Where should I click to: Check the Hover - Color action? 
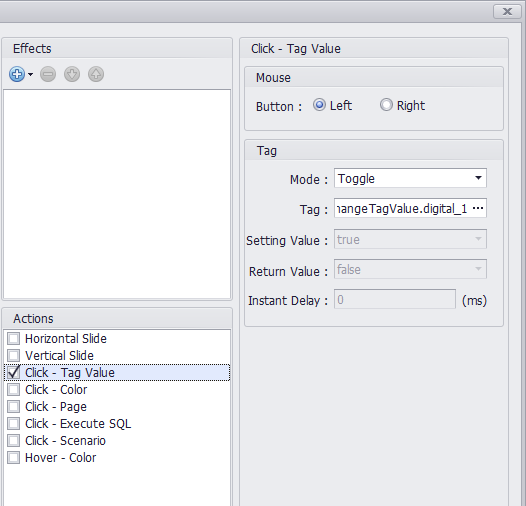(x=13, y=458)
